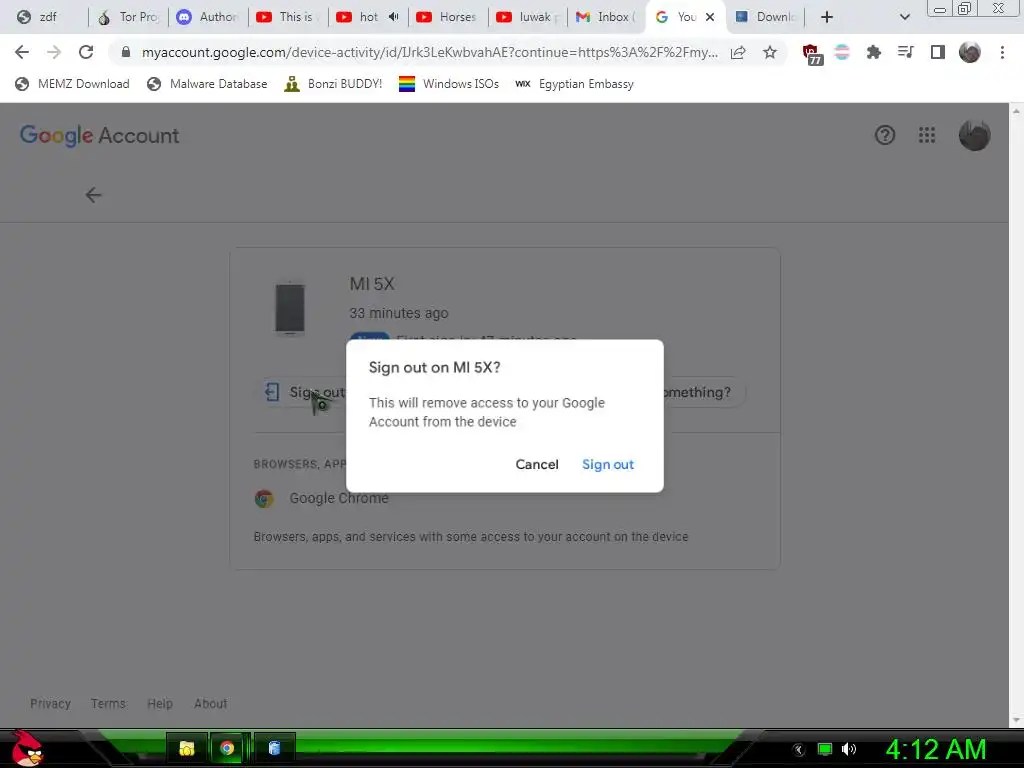This screenshot has height=768, width=1024.
Task: Open the network tray icon
Action: [x=825, y=750]
